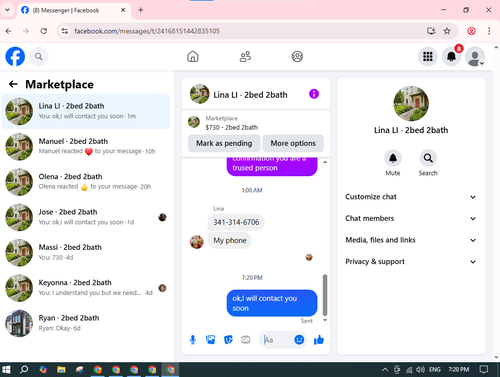Go back using the Marketplace back arrow
The width and height of the screenshot is (500, 377).
coord(13,84)
